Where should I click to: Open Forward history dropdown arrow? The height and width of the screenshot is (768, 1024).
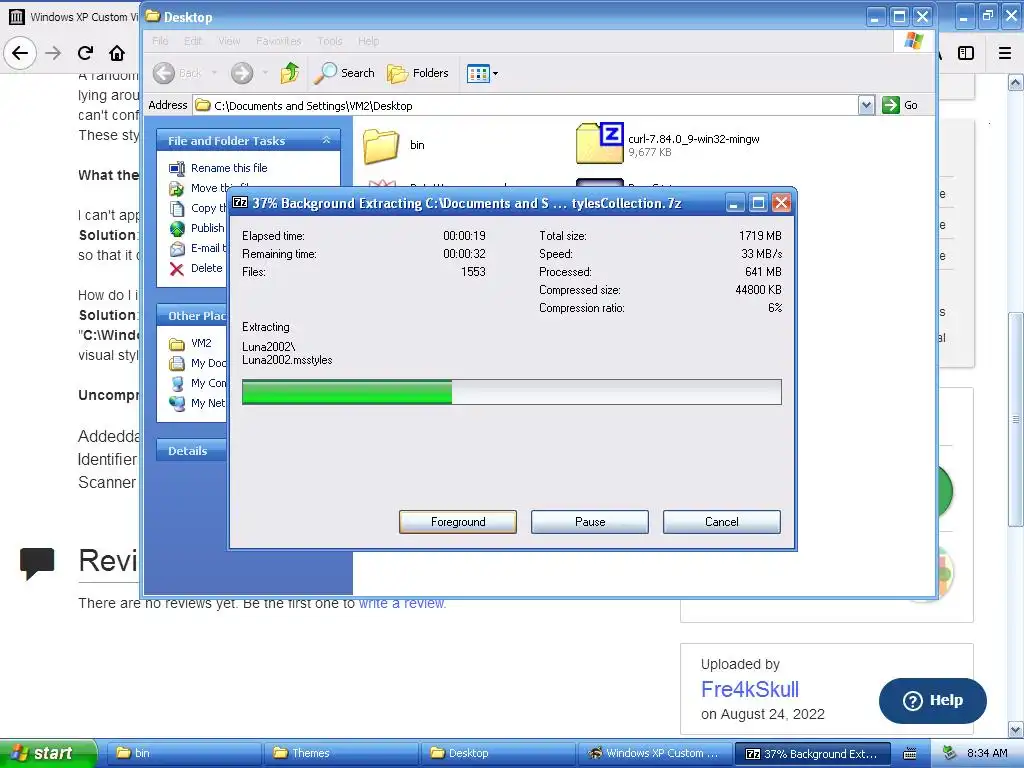point(264,73)
